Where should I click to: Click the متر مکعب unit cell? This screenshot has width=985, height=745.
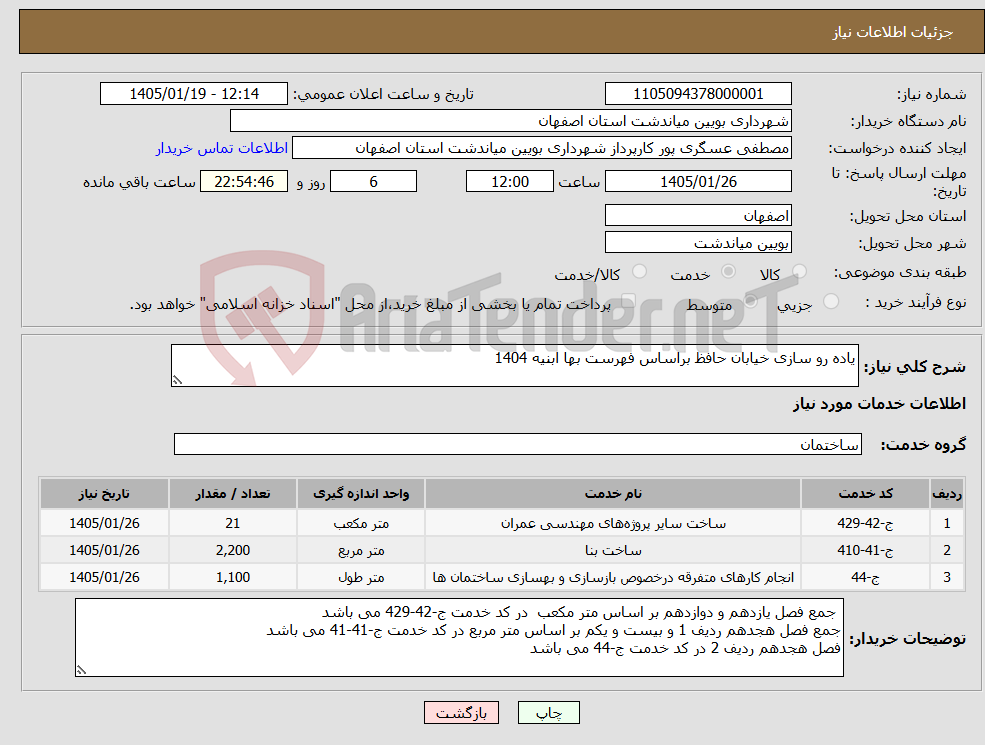[x=361, y=523]
